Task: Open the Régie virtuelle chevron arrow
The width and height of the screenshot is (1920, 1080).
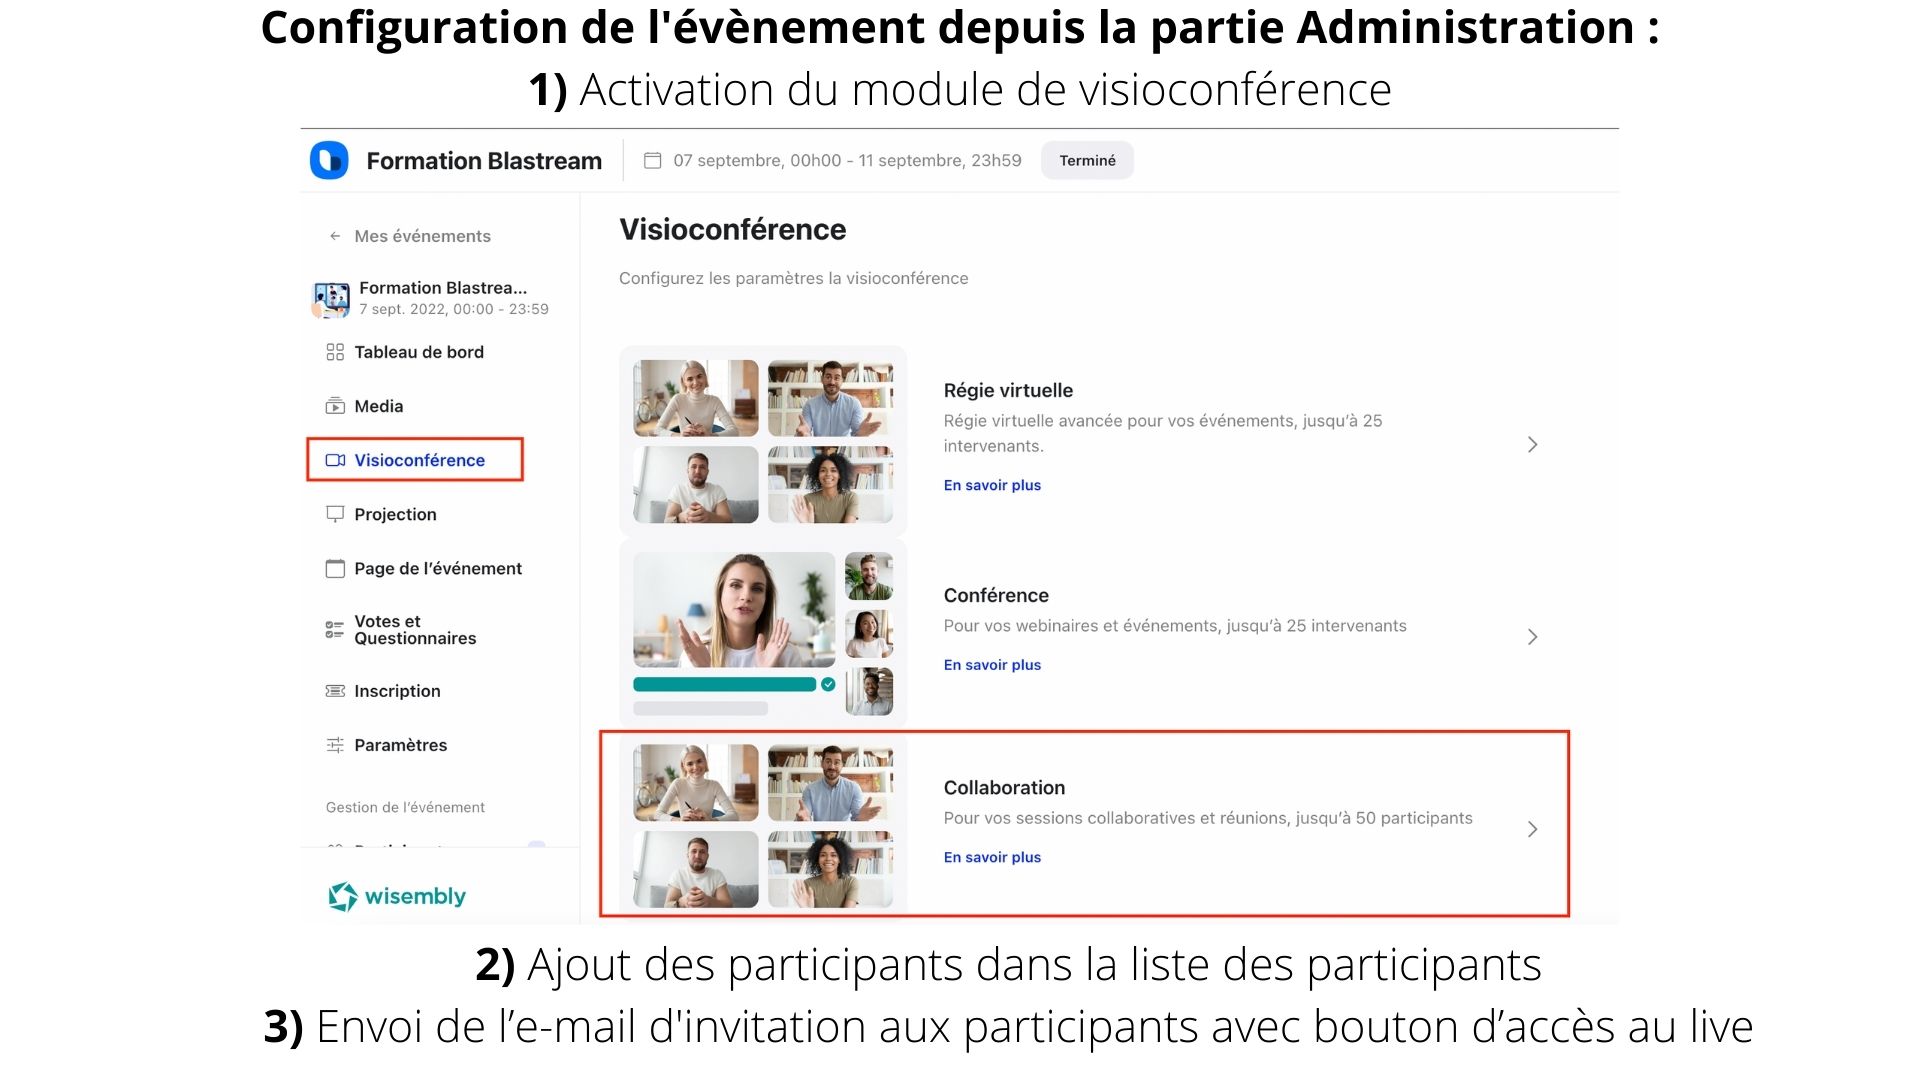Action: click(1532, 444)
